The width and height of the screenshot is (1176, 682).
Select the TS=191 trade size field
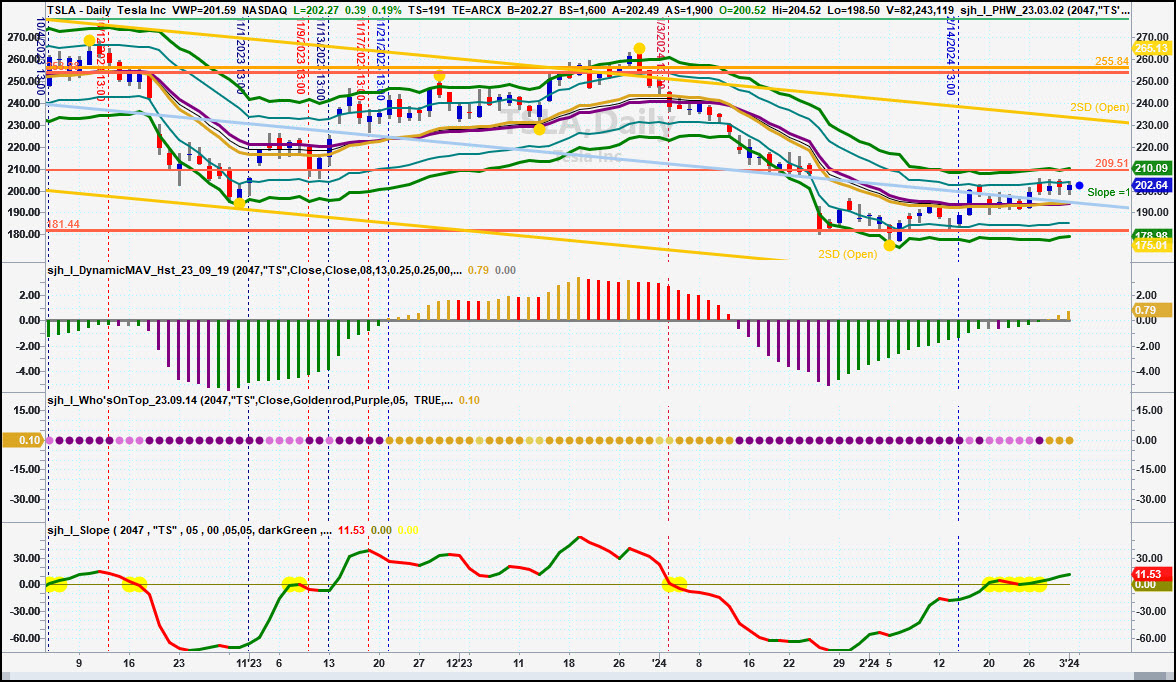(426, 11)
